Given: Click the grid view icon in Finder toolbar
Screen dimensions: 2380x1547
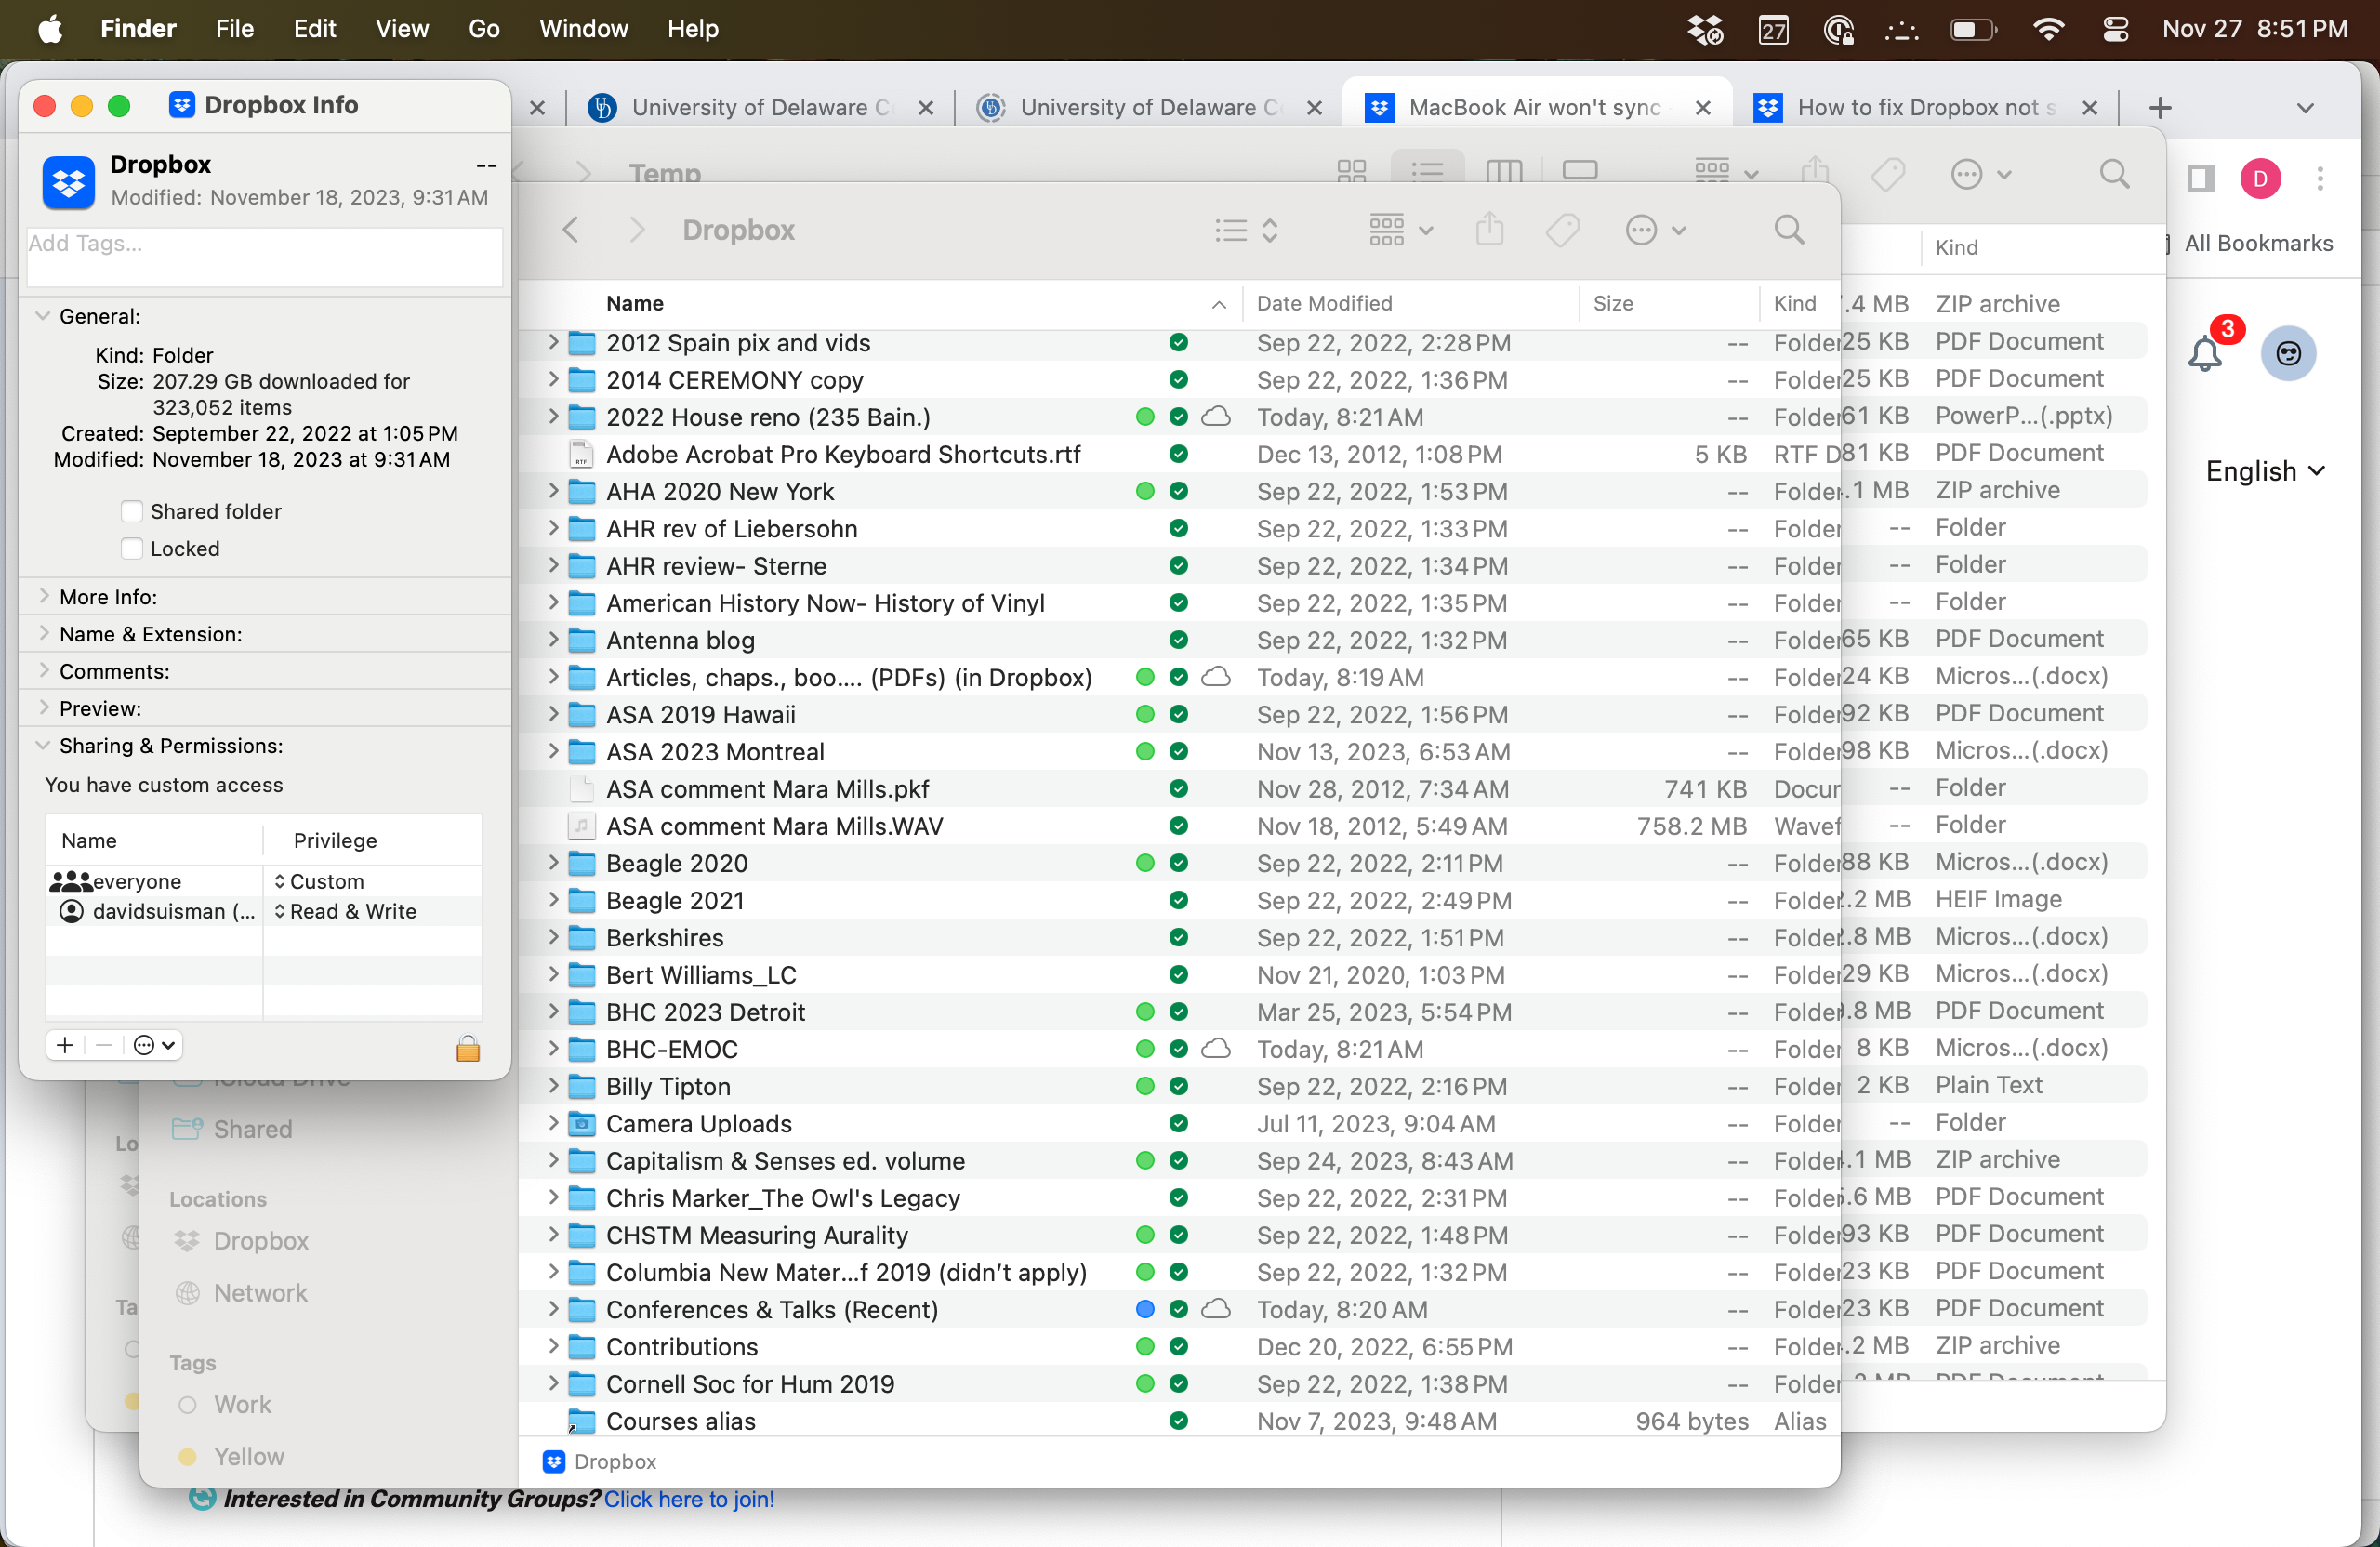Looking at the screenshot, I should [x=1352, y=170].
